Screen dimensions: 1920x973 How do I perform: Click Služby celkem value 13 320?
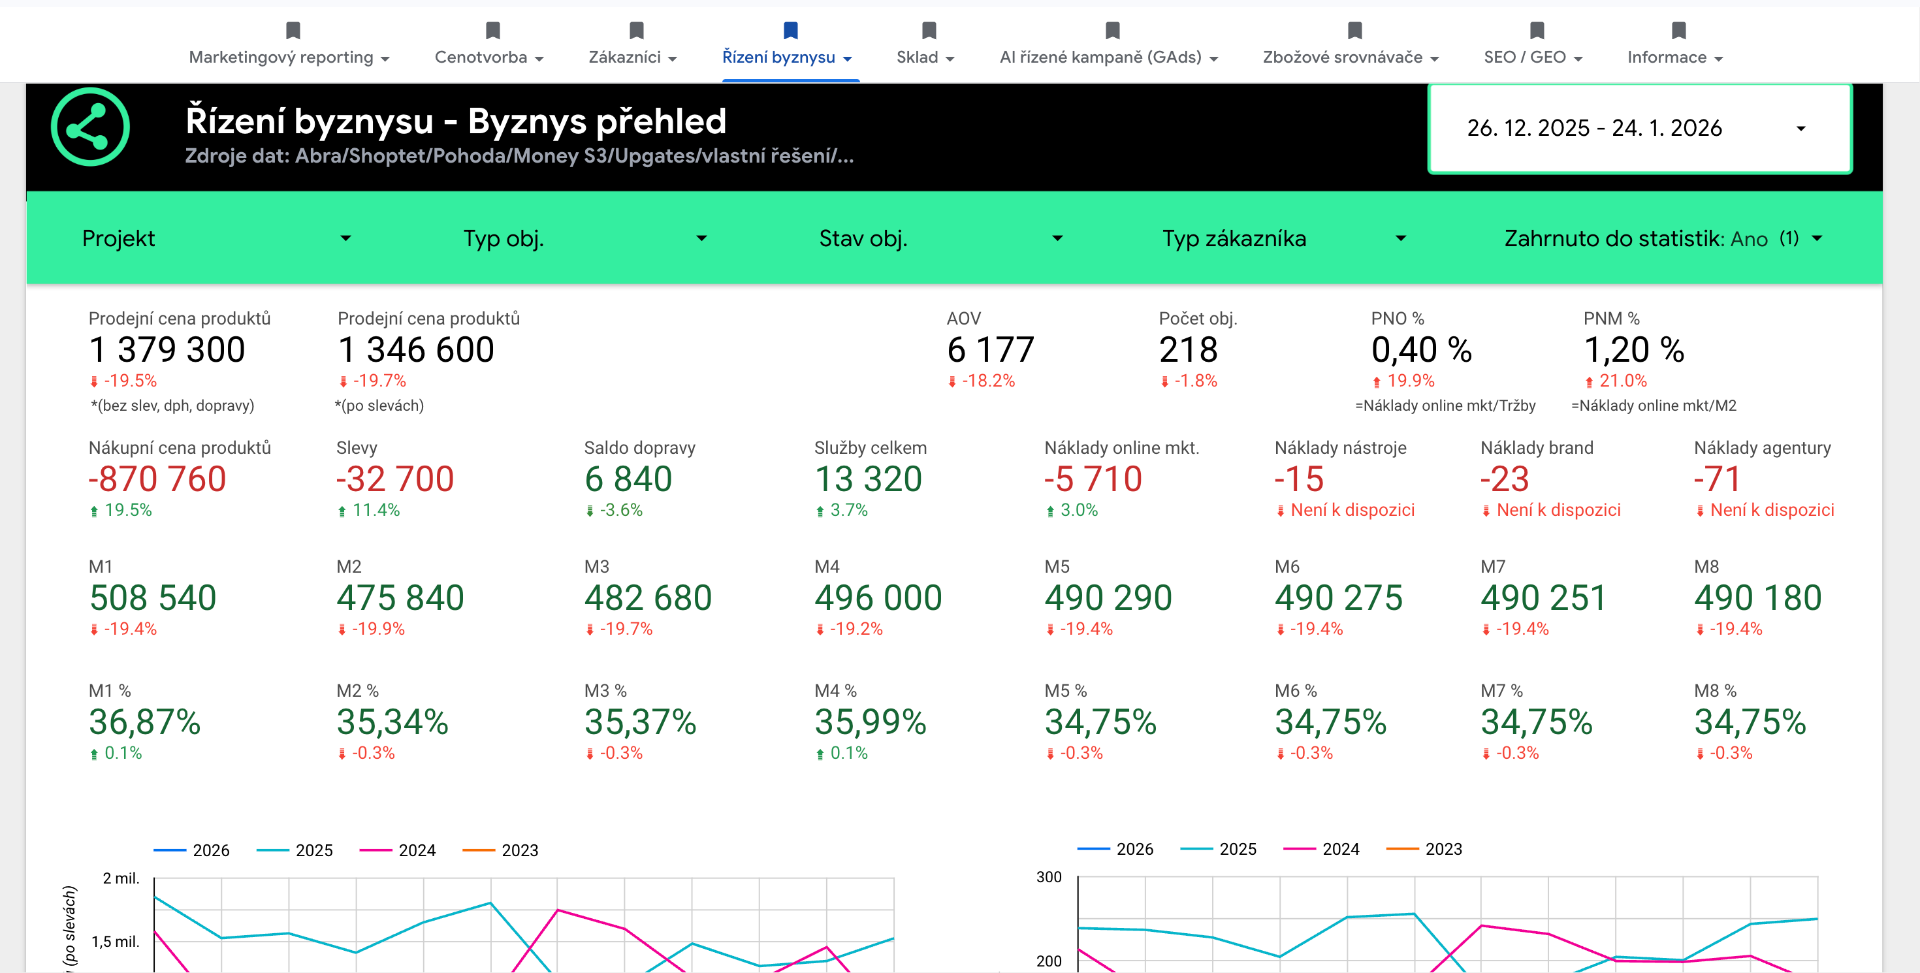click(x=868, y=479)
